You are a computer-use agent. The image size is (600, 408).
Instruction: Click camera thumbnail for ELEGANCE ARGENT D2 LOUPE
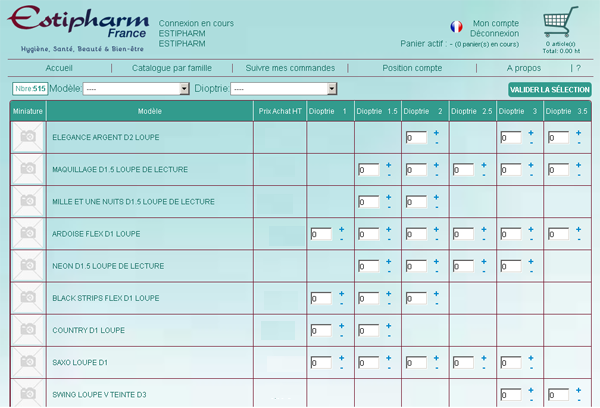click(x=29, y=137)
